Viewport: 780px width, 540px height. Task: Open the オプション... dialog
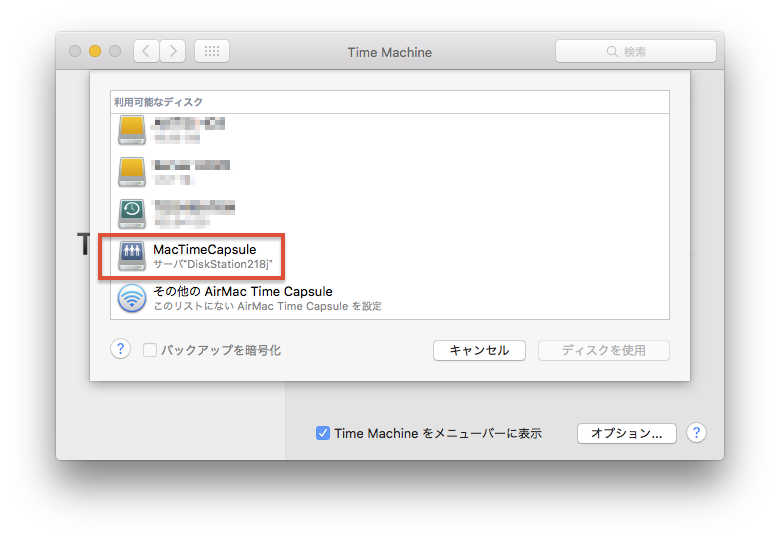(627, 433)
